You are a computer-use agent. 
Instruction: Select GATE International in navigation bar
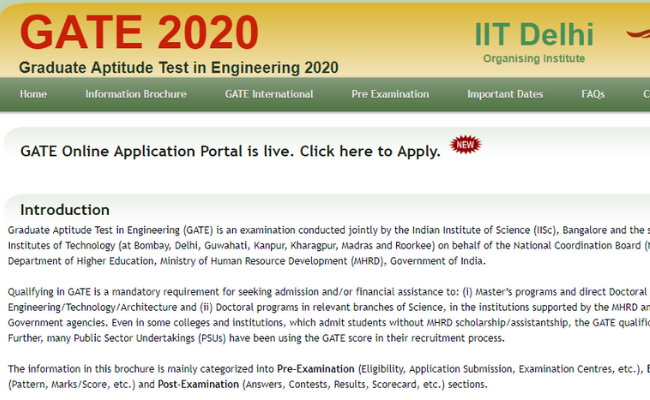point(269,94)
